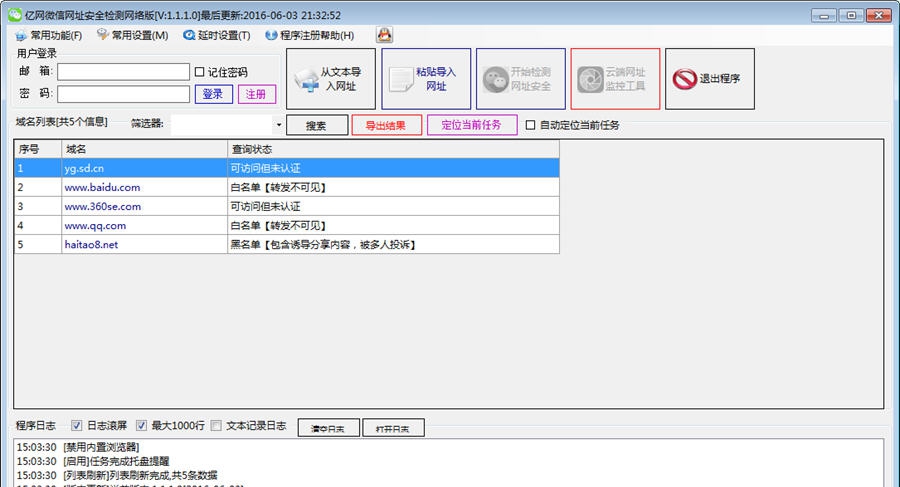This screenshot has width=900, height=487.
Task: Focus the 邮箱 input field
Action: (x=123, y=72)
